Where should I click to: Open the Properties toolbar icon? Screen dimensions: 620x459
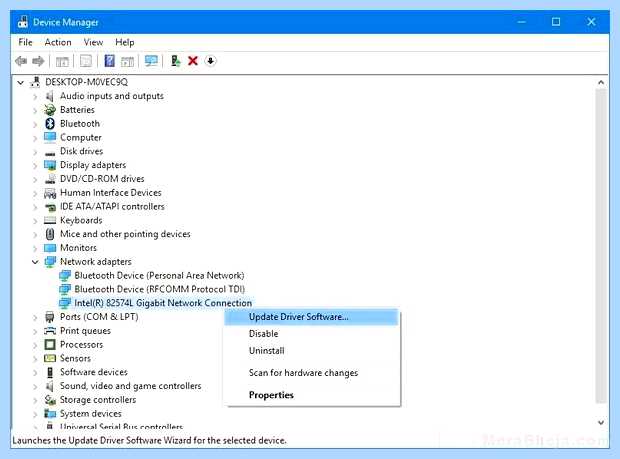86,61
